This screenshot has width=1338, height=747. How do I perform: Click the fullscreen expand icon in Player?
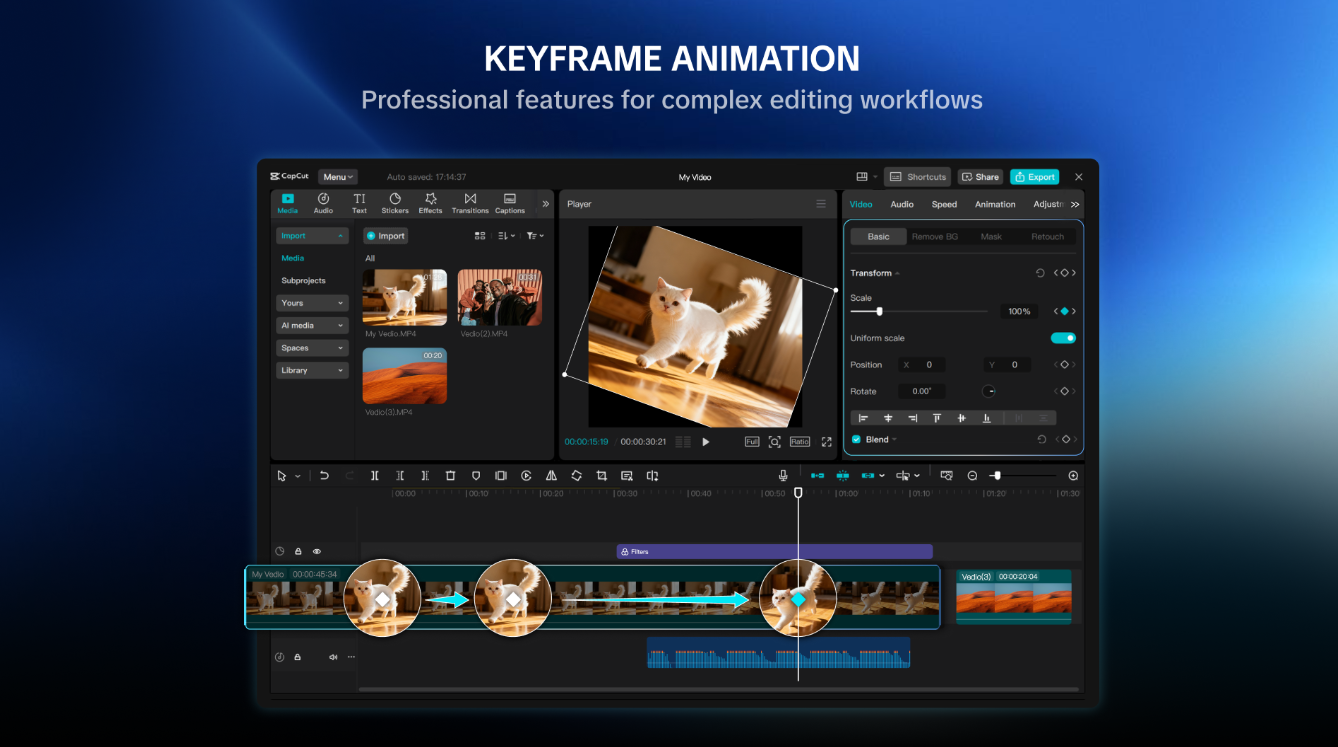pyautogui.click(x=827, y=441)
